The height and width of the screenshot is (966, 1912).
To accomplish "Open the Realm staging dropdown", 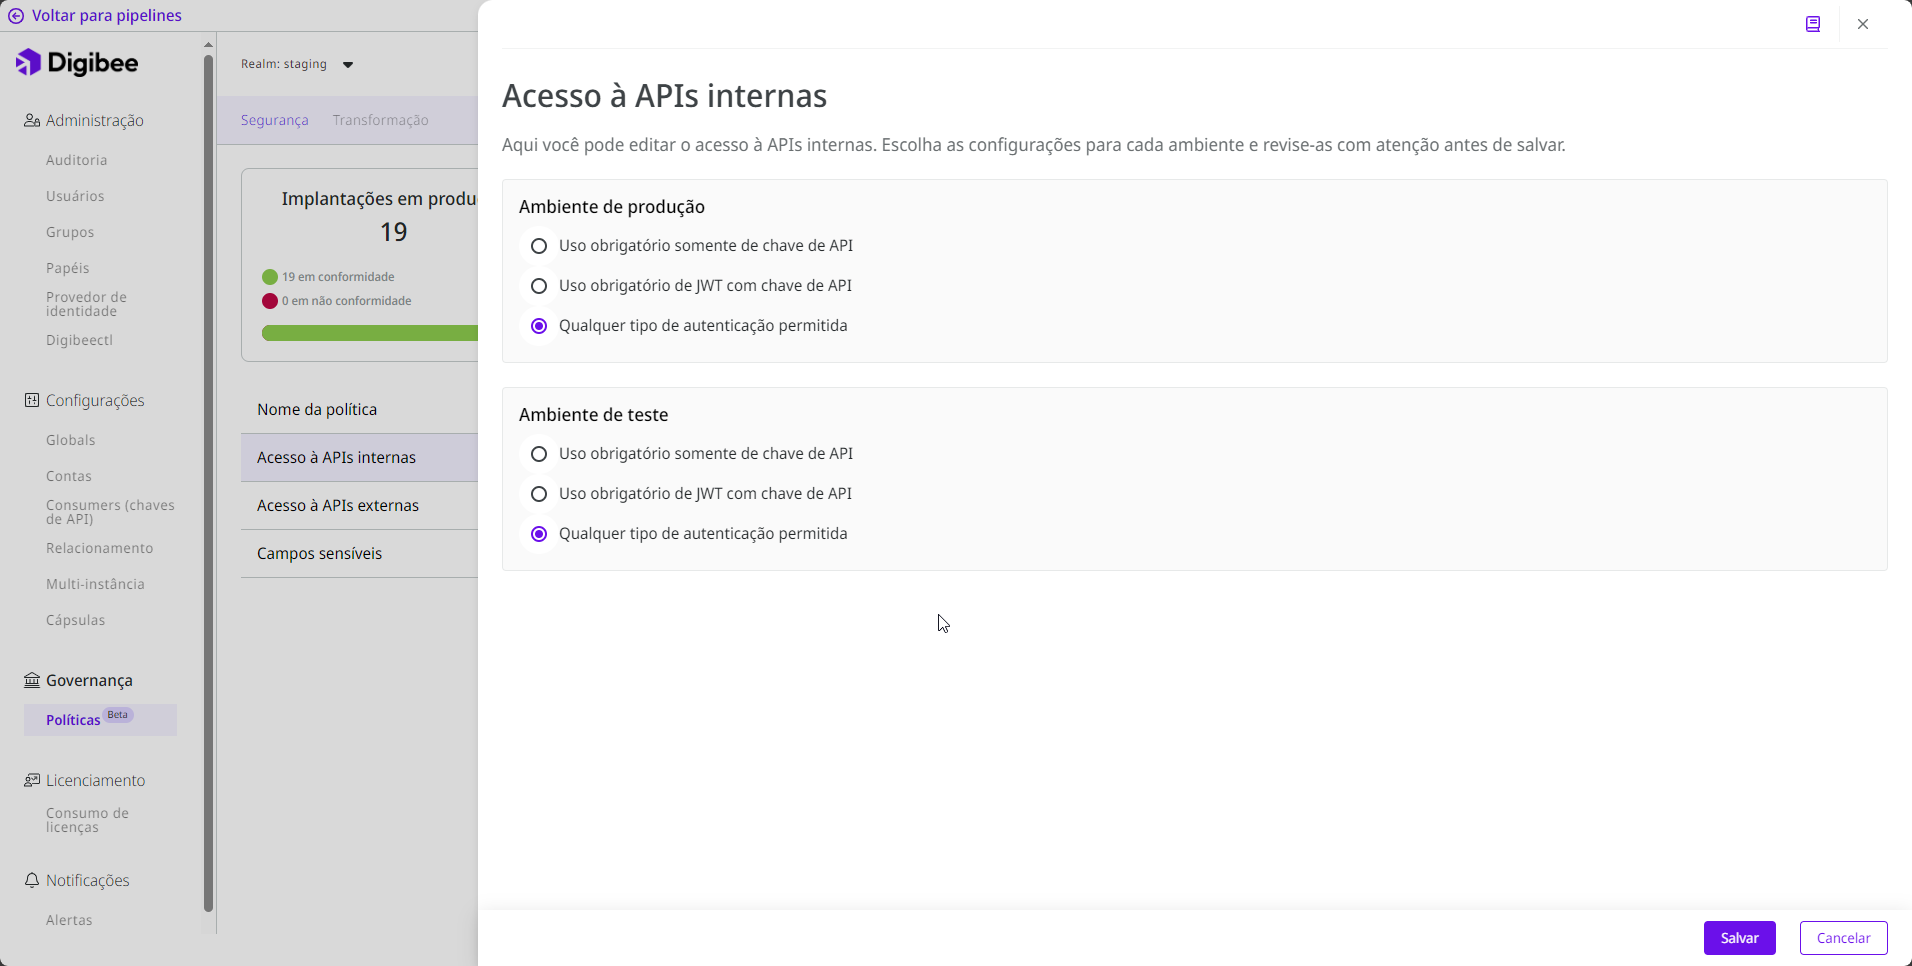I will [x=347, y=65].
